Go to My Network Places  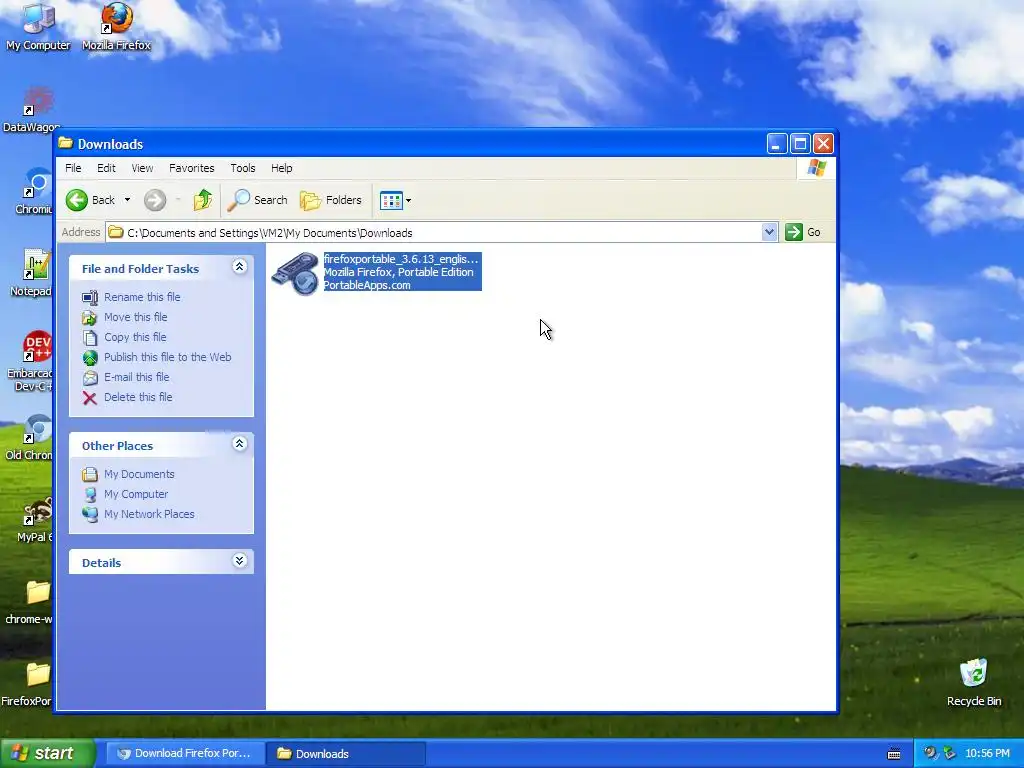[150, 515]
